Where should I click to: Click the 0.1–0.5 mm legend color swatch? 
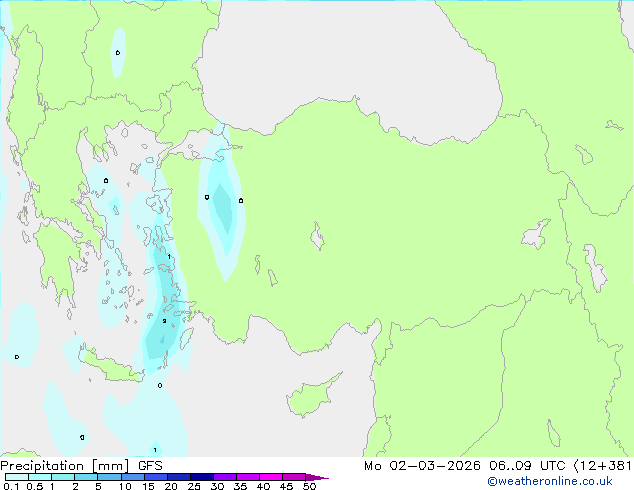[x=17, y=477]
